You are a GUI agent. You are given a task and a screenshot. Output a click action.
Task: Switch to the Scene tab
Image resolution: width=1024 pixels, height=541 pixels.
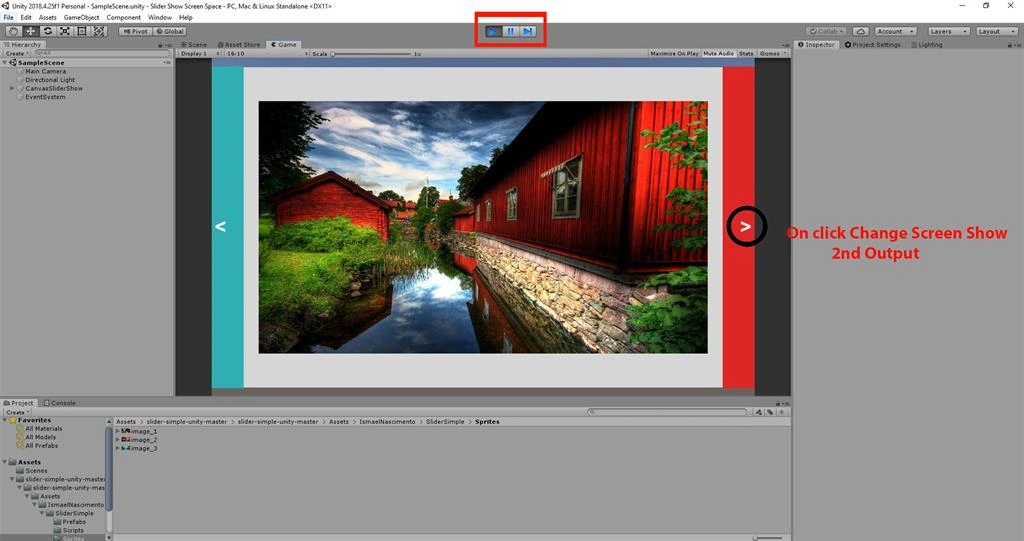(x=194, y=44)
